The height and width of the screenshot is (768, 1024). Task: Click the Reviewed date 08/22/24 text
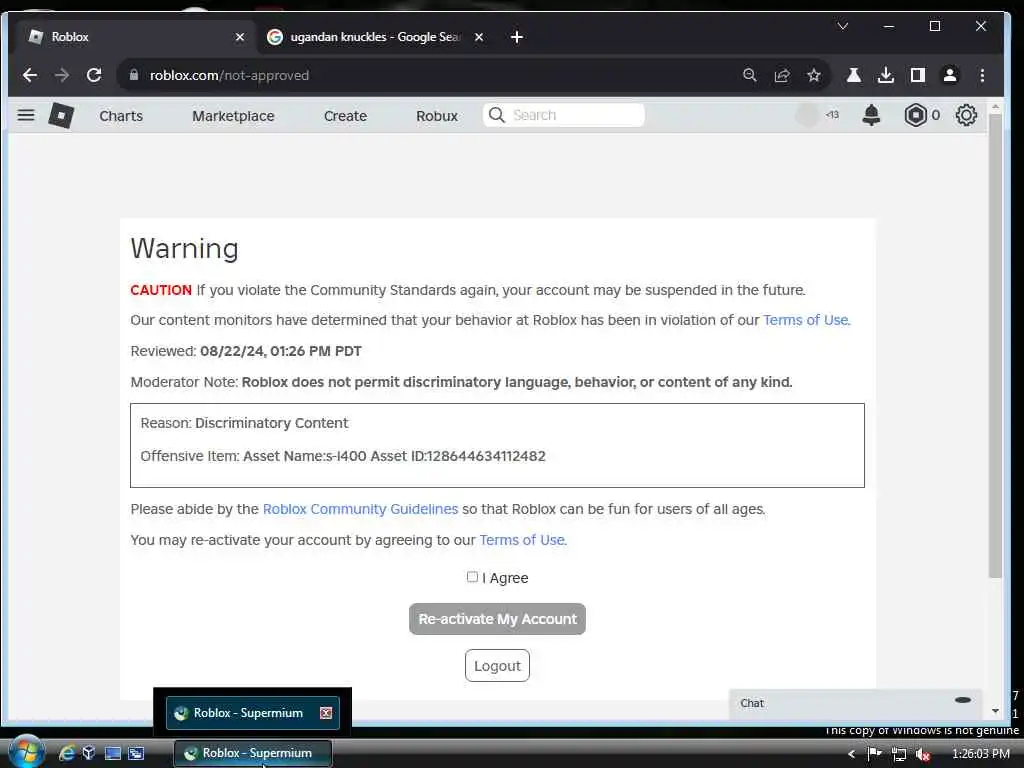(x=281, y=351)
